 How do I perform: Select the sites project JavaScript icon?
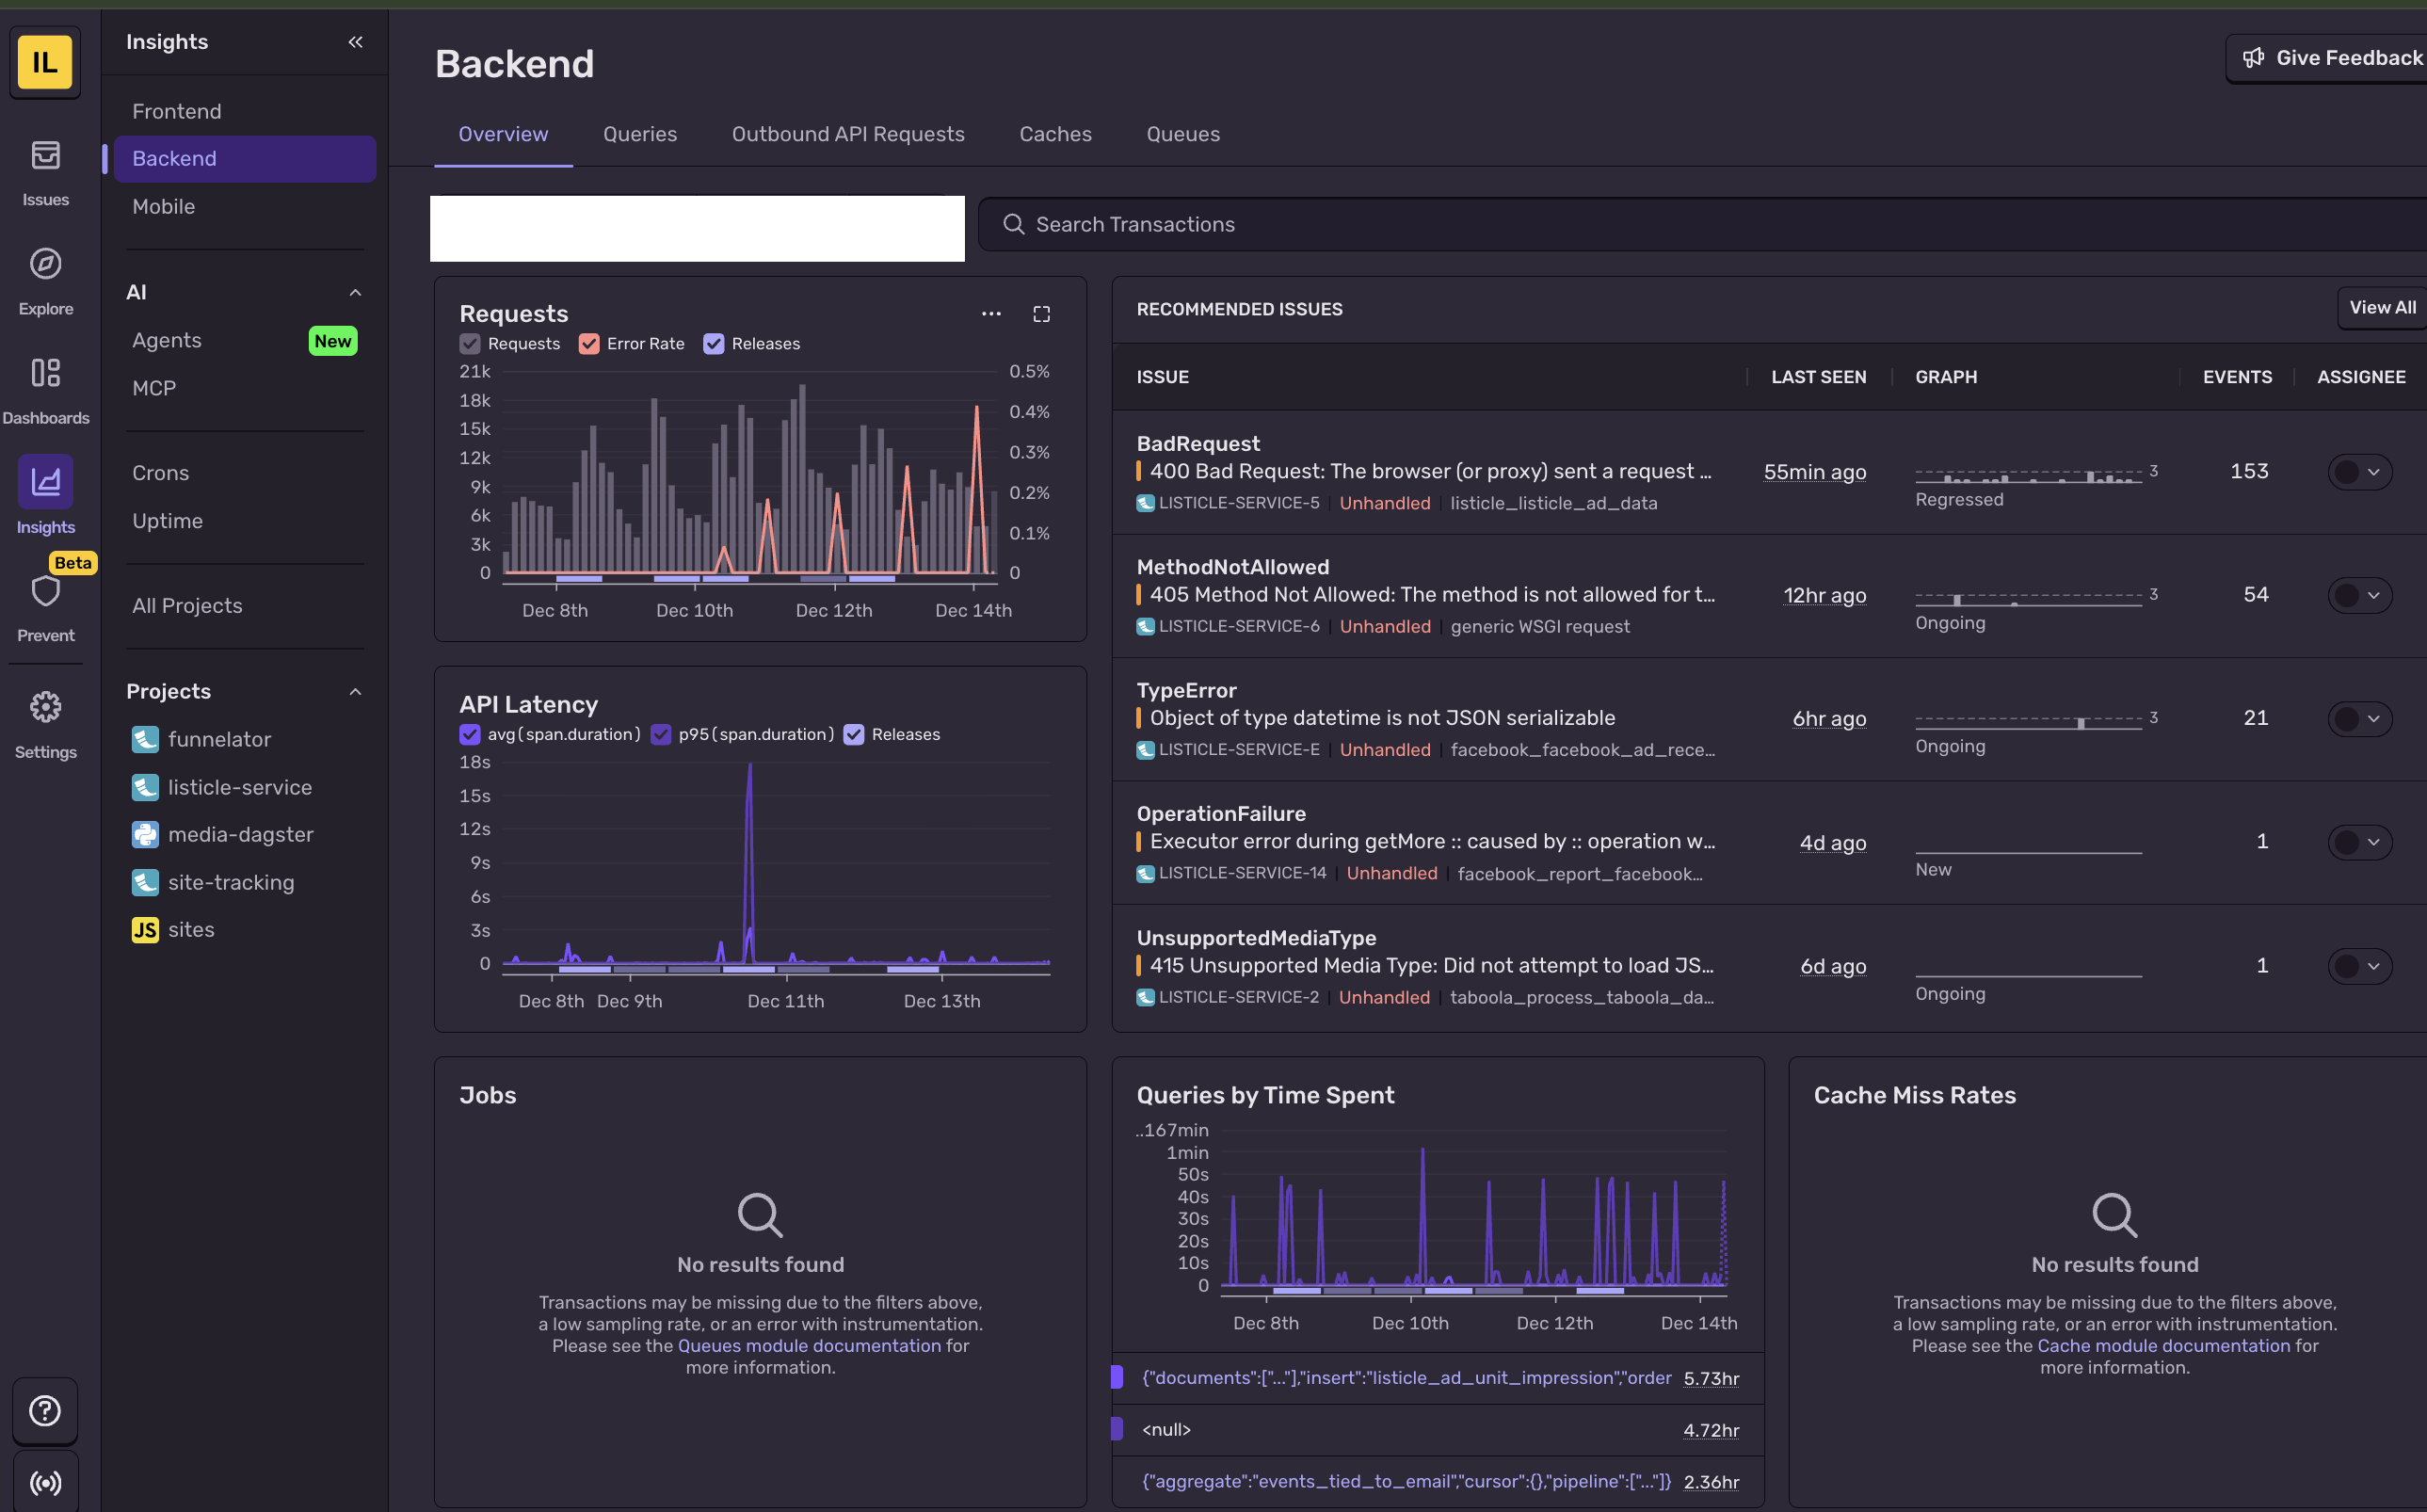click(144, 929)
